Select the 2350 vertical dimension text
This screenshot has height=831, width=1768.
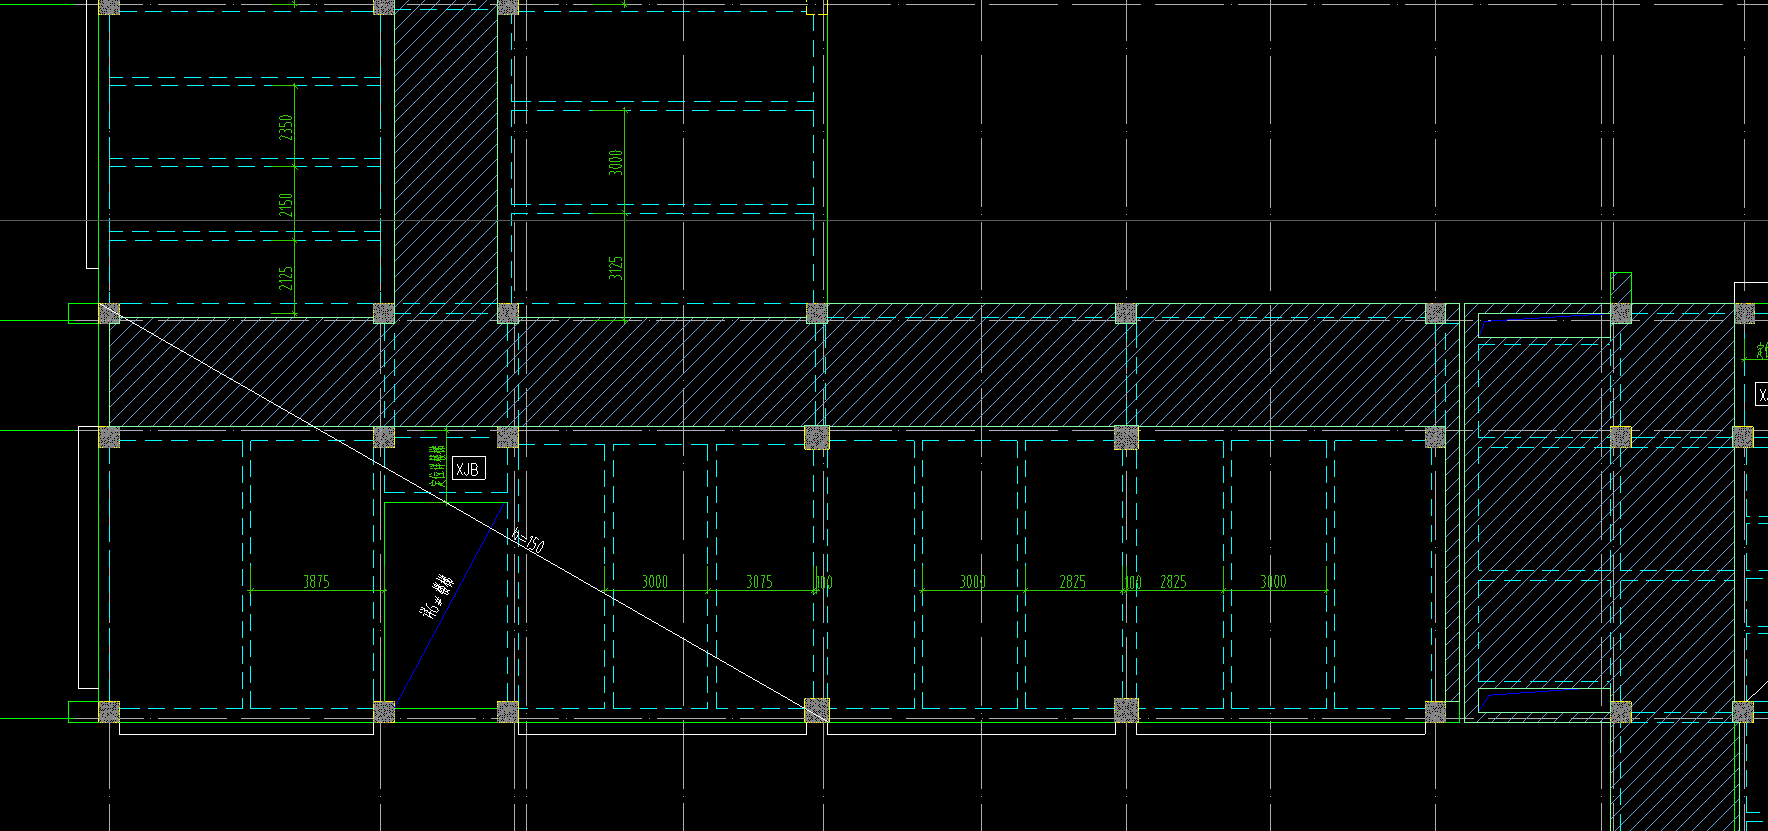click(x=286, y=127)
